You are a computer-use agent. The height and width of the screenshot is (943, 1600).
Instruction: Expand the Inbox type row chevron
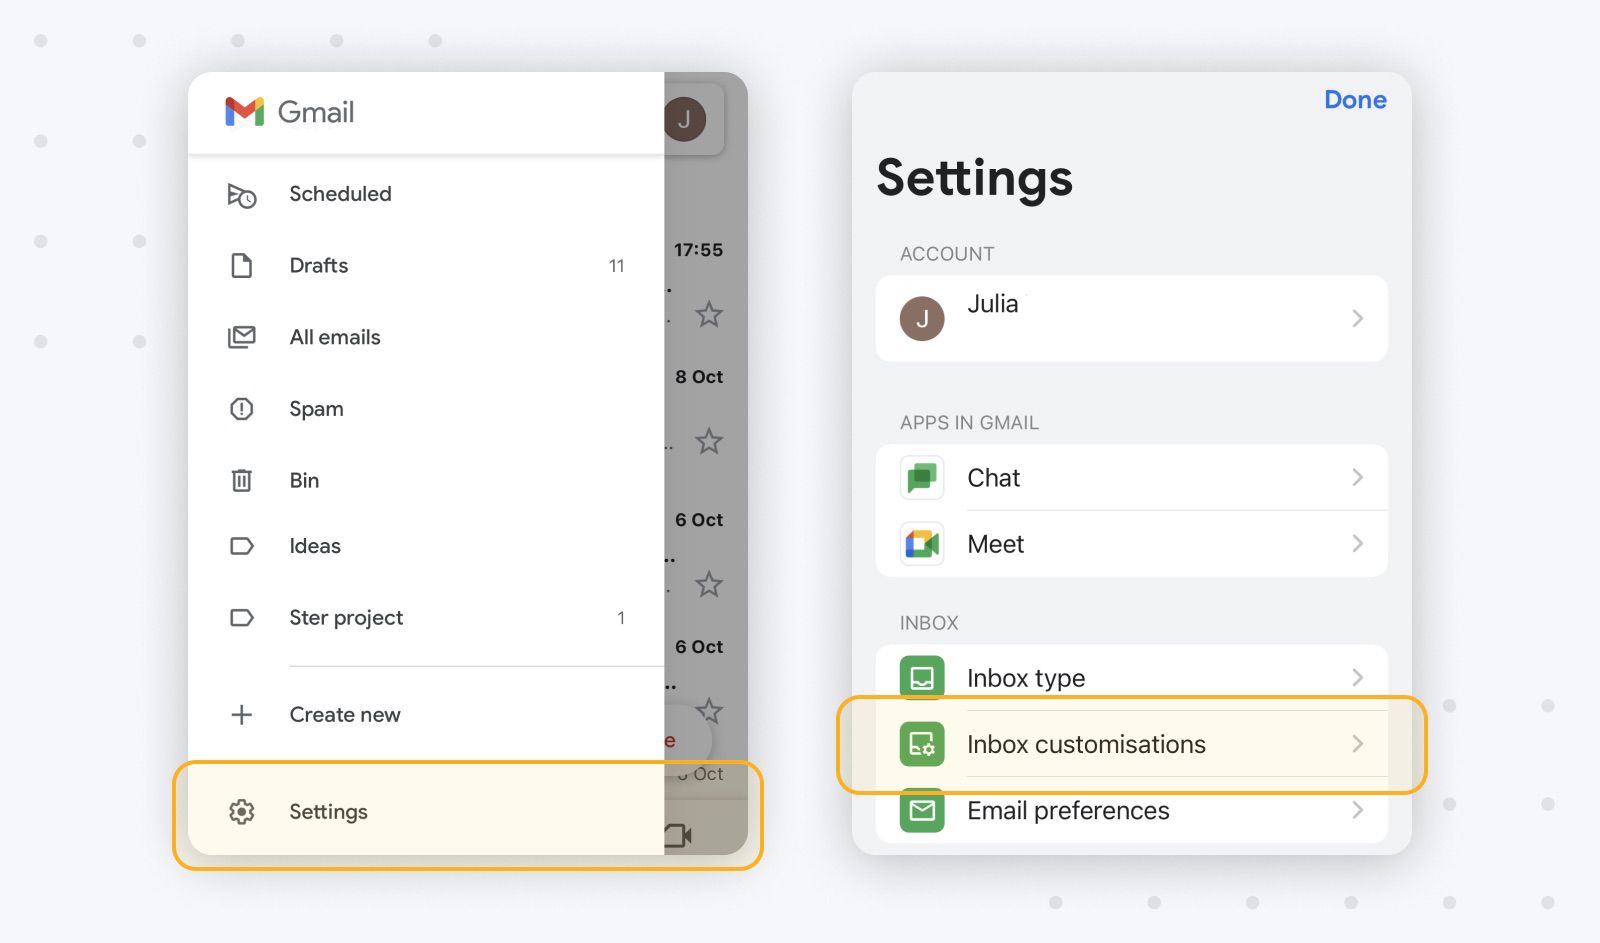click(1357, 677)
